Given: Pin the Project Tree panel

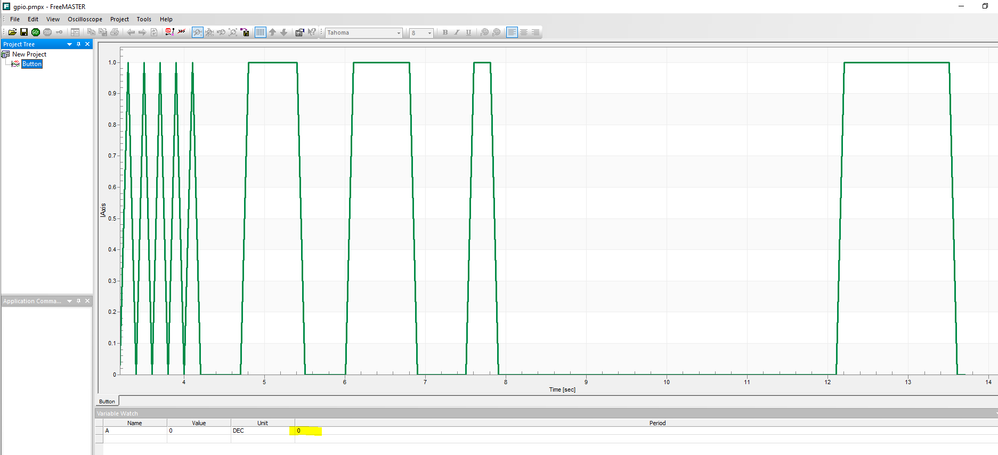Looking at the screenshot, I should pos(79,44).
